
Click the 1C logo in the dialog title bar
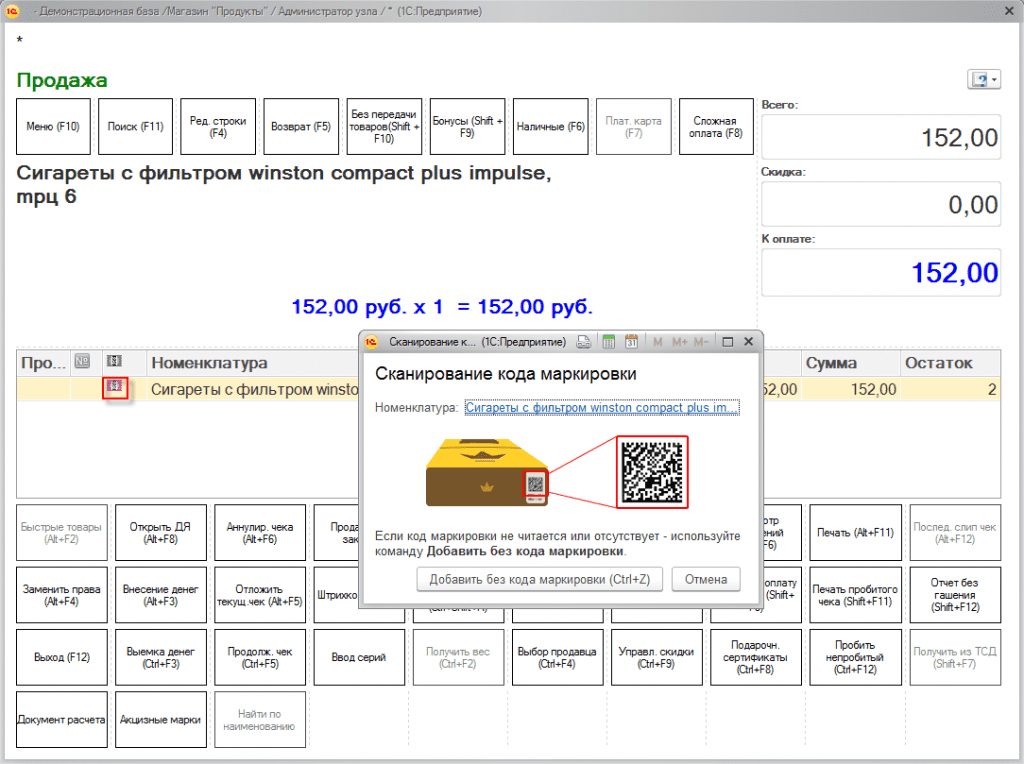(372, 342)
